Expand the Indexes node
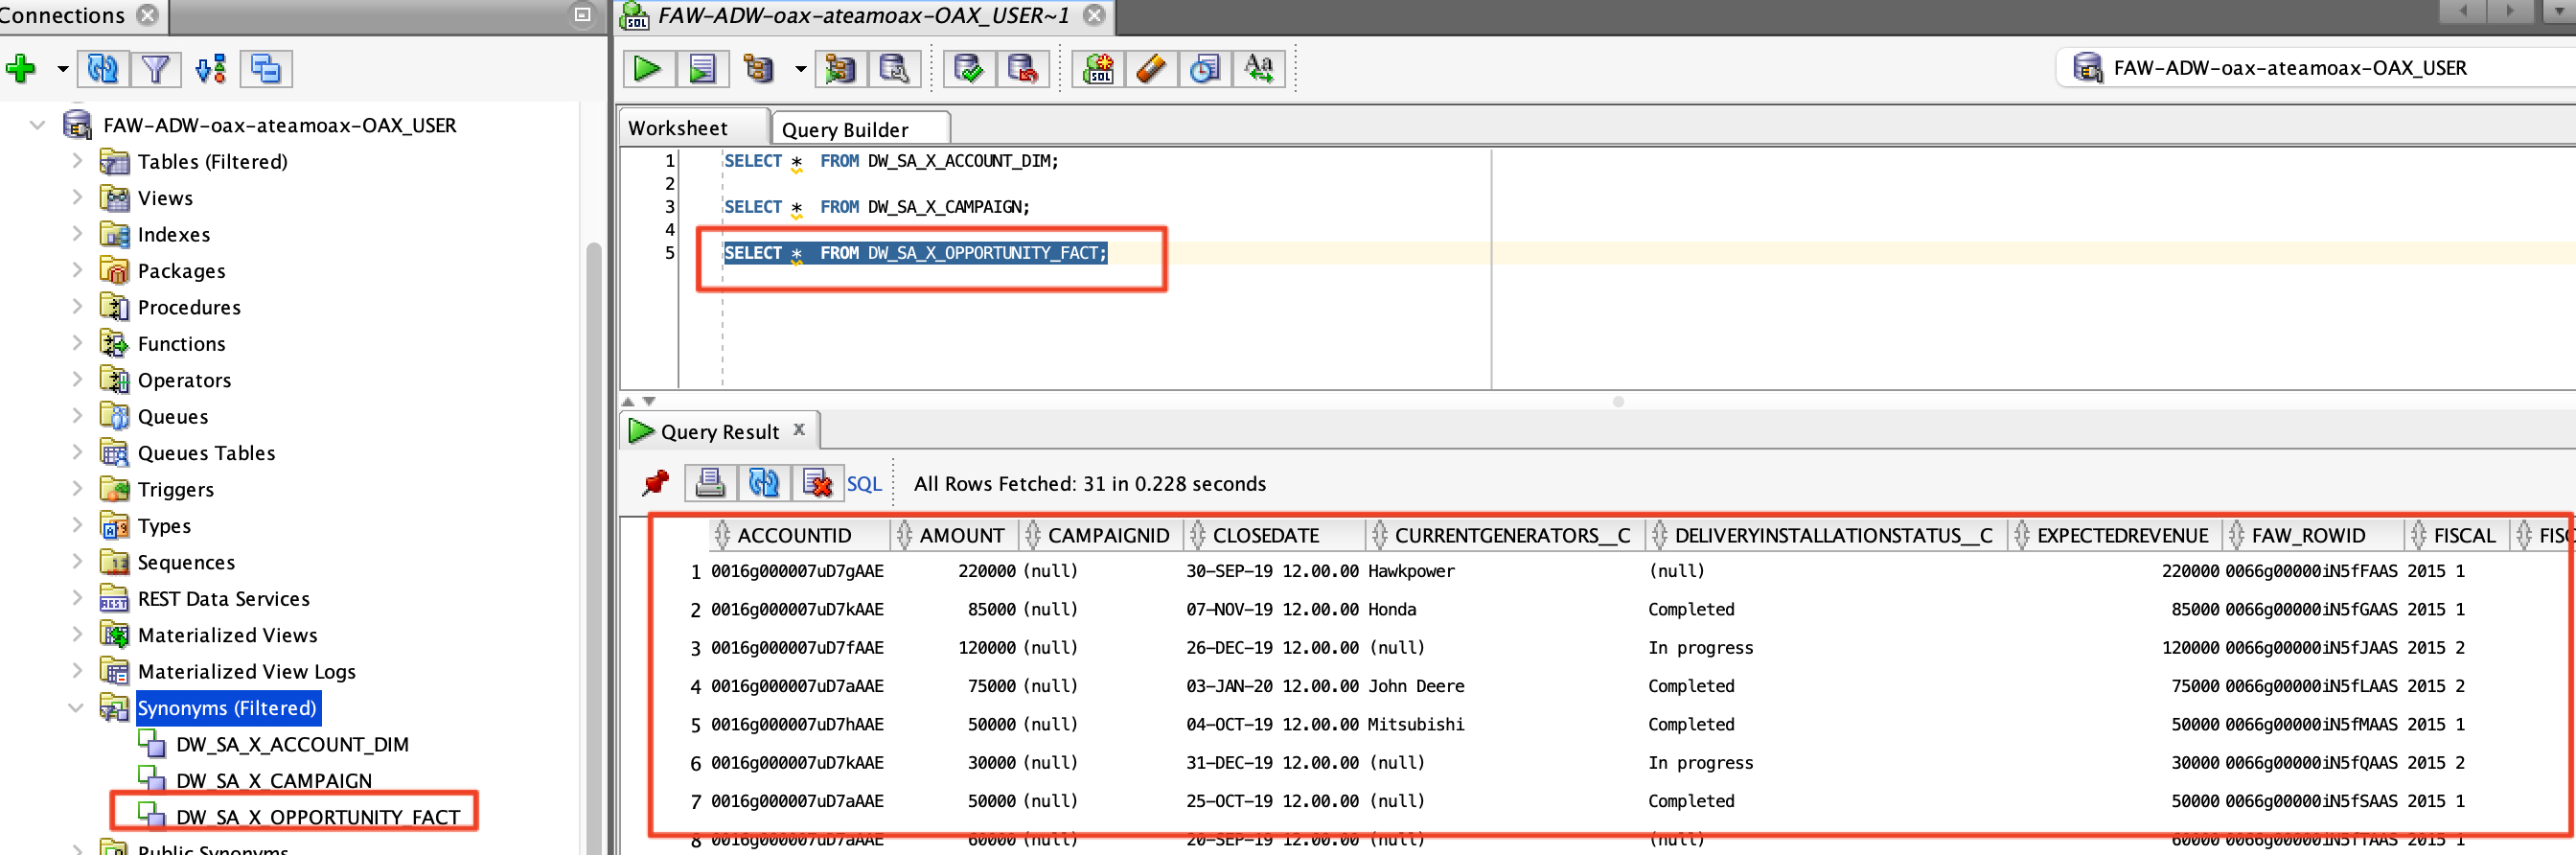 point(77,234)
